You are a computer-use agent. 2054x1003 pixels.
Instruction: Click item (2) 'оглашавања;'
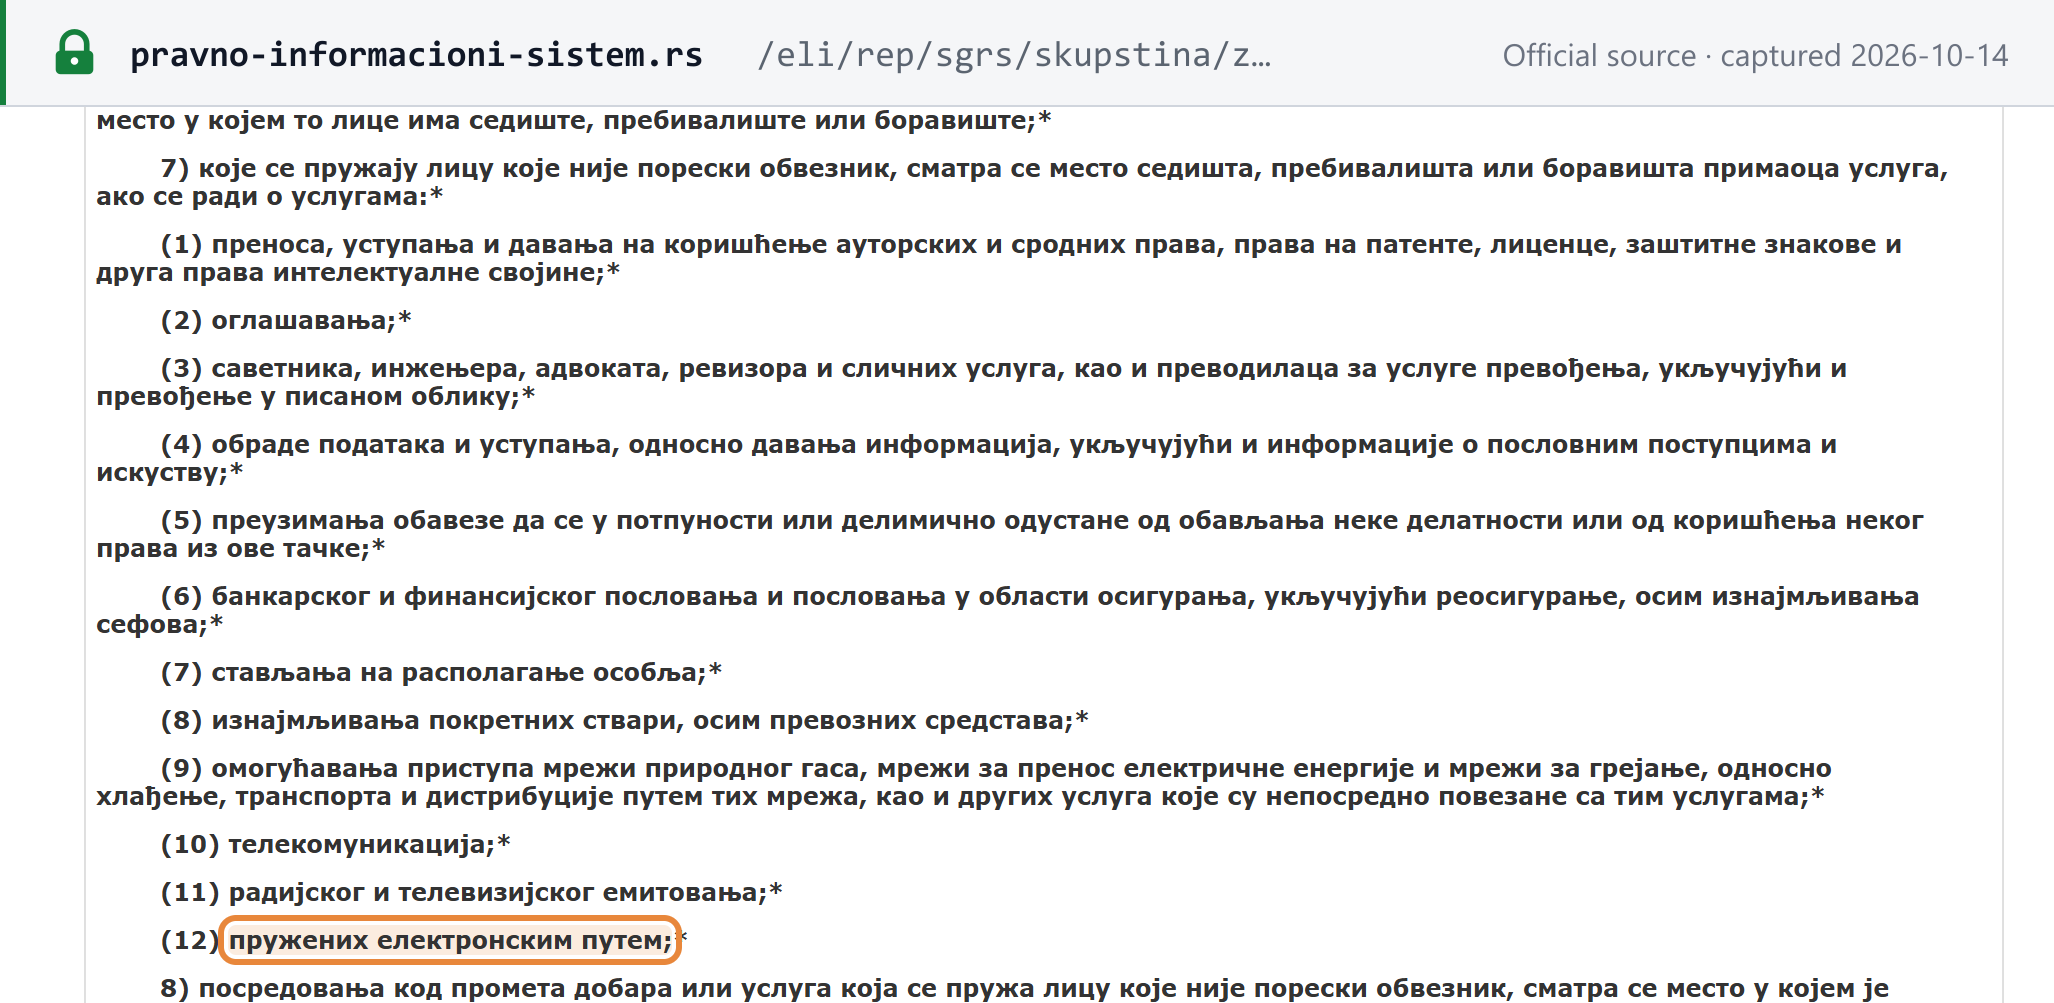(x=286, y=320)
